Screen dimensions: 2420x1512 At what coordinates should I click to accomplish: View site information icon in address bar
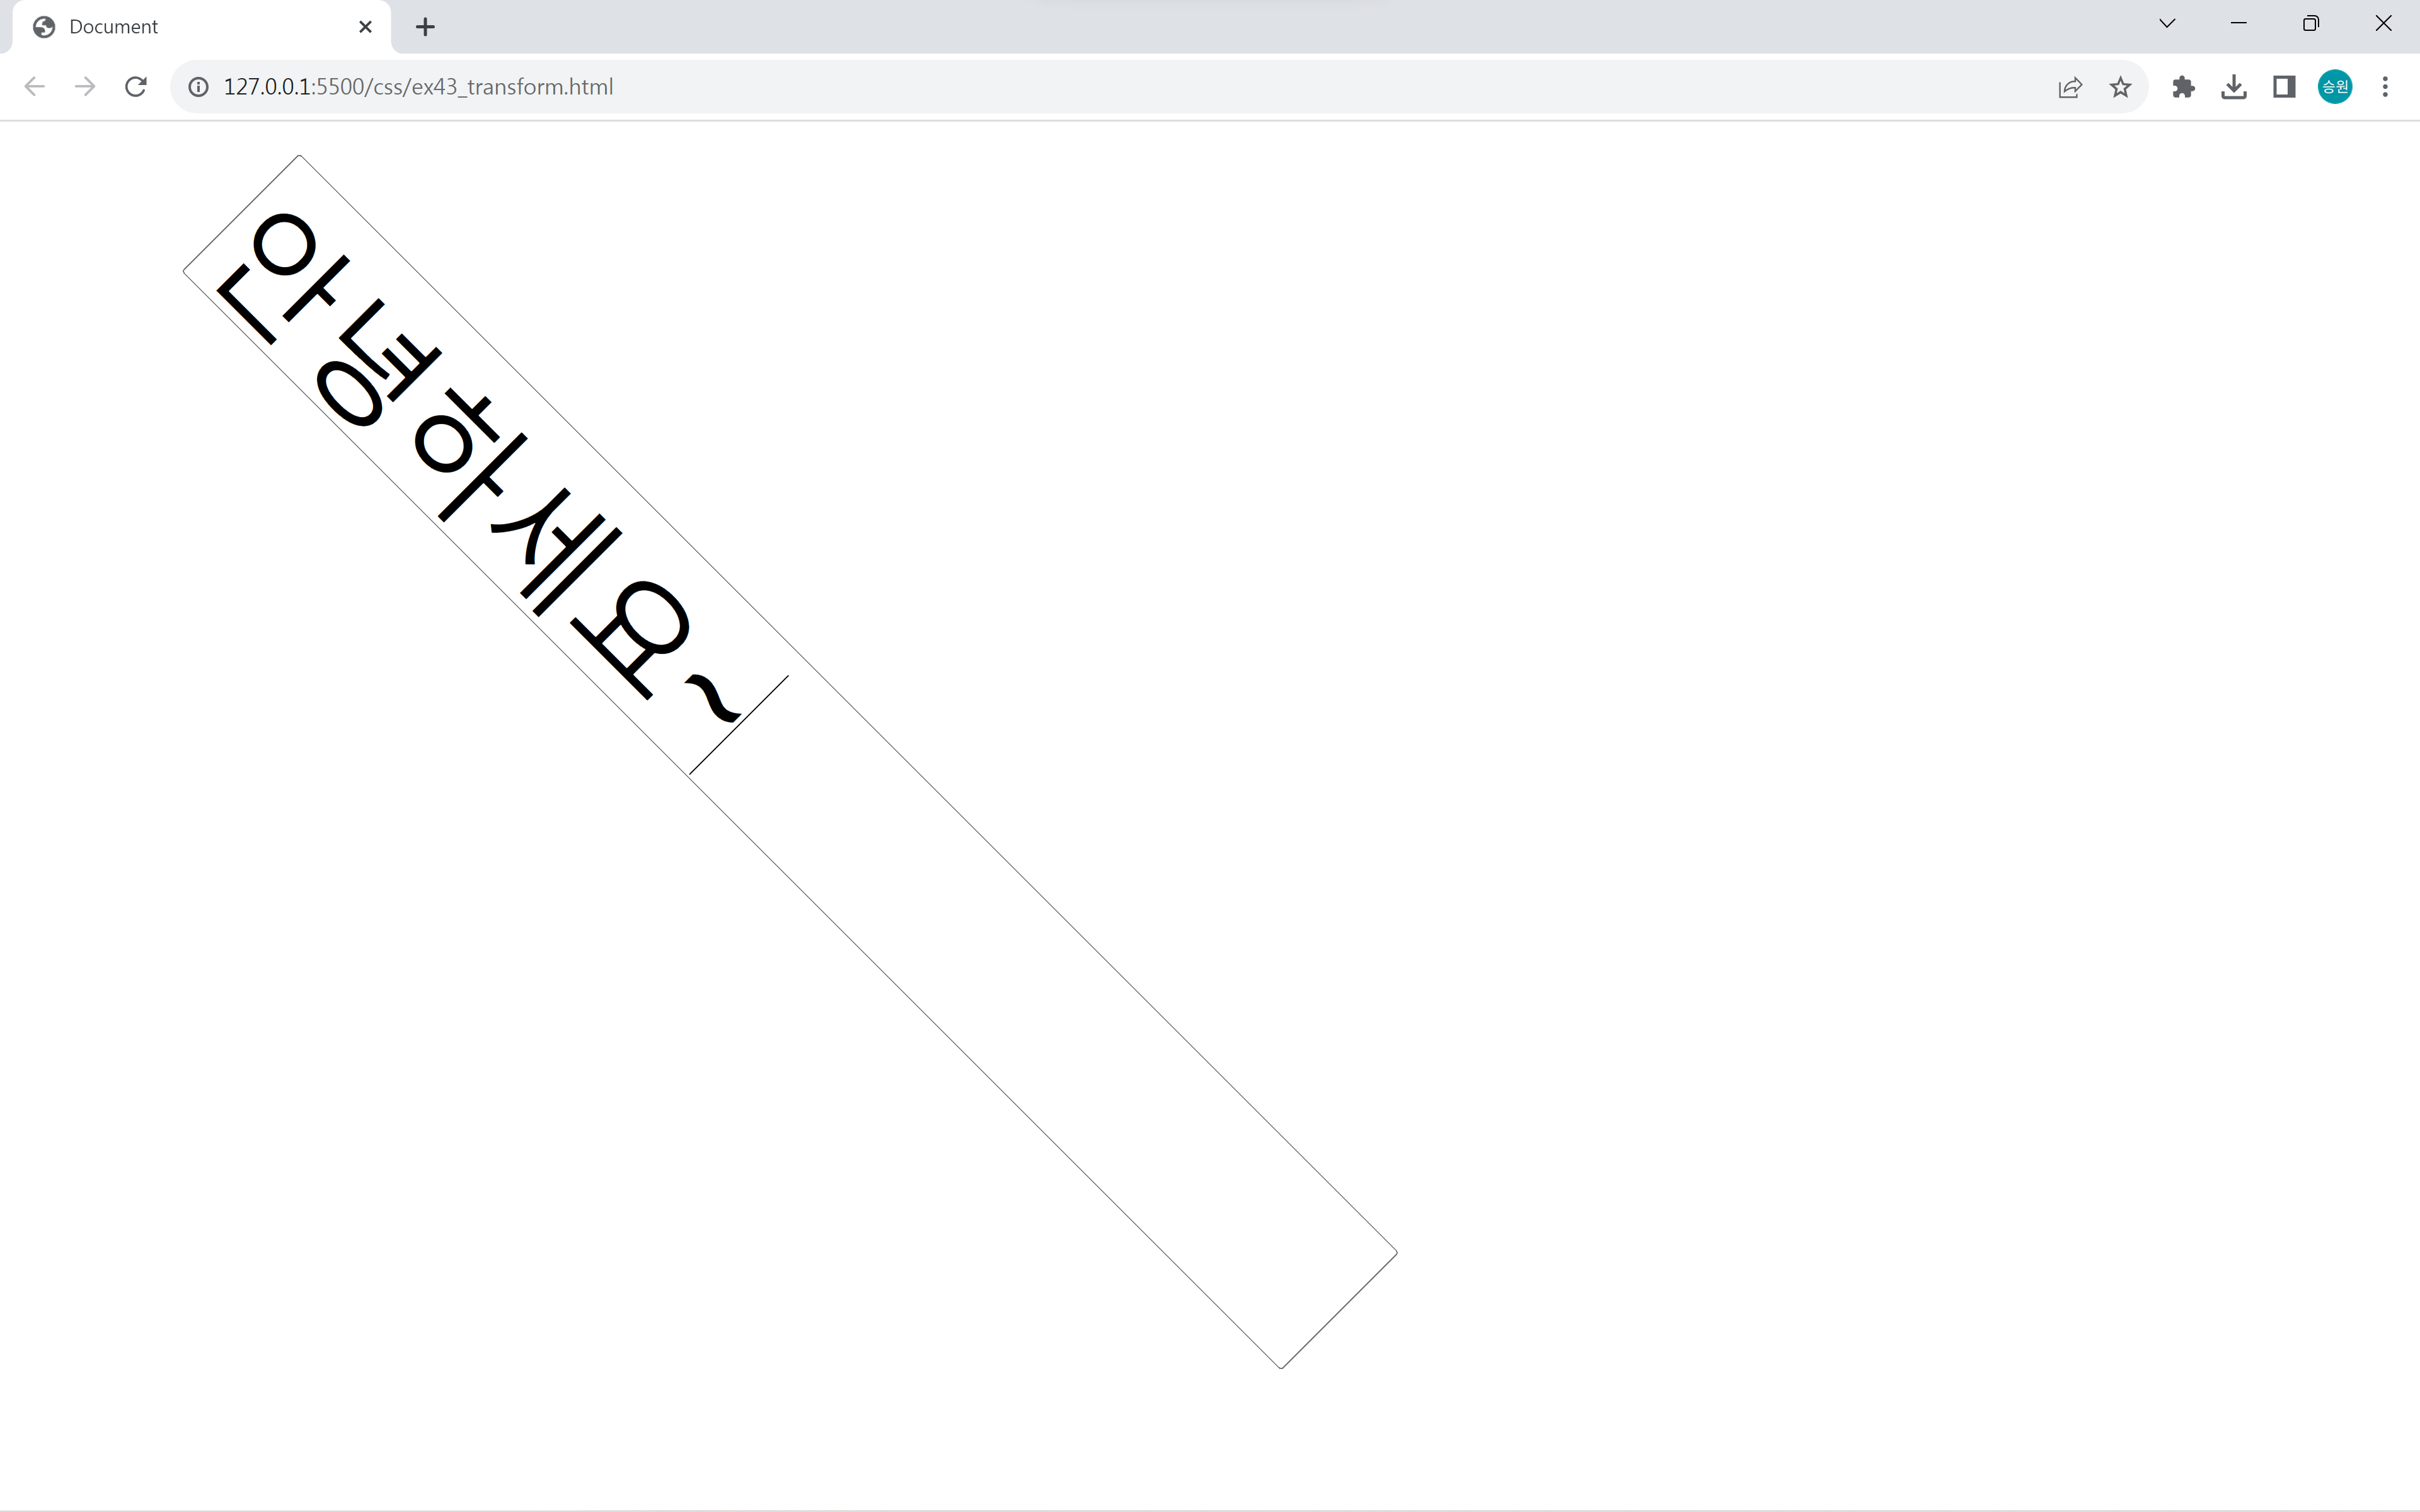pyautogui.click(x=199, y=87)
